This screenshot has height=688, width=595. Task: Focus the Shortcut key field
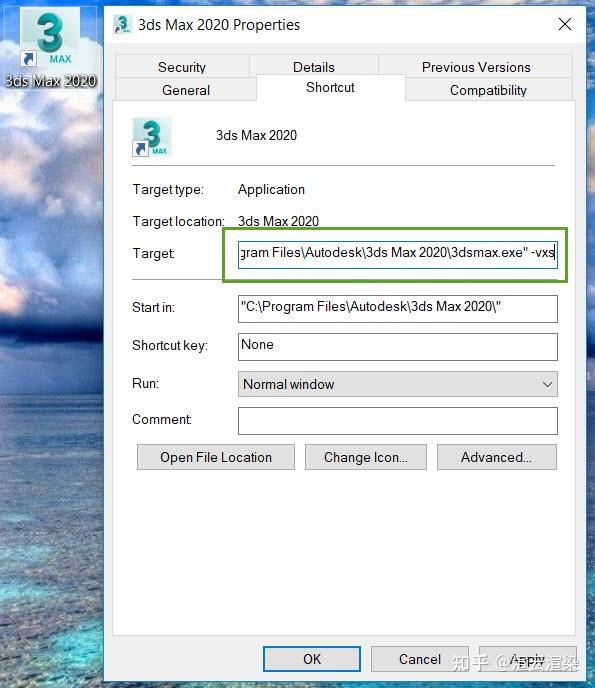[398, 347]
